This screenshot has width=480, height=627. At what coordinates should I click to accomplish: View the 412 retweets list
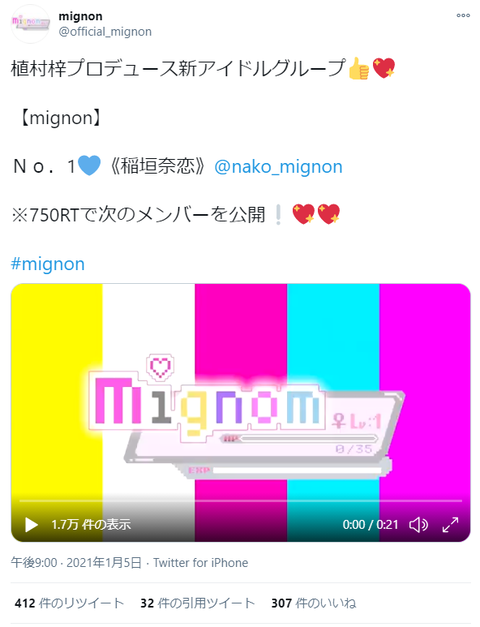point(69,603)
